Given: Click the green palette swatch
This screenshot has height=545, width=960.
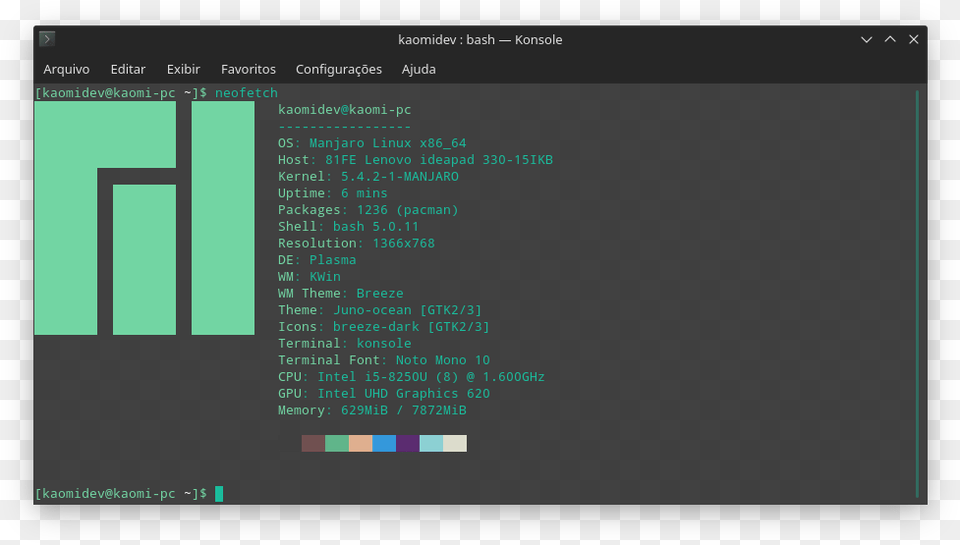Looking at the screenshot, I should tap(337, 443).
